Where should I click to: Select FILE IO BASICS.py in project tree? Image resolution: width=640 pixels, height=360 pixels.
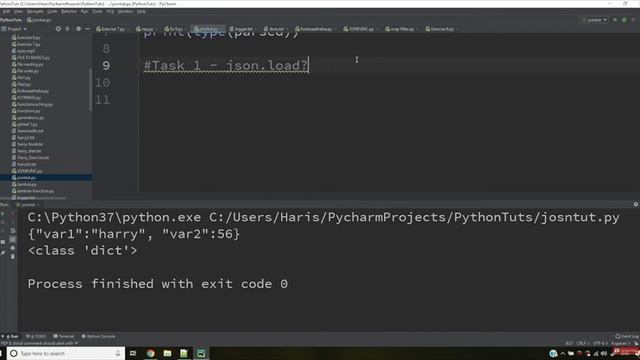click(x=33, y=58)
